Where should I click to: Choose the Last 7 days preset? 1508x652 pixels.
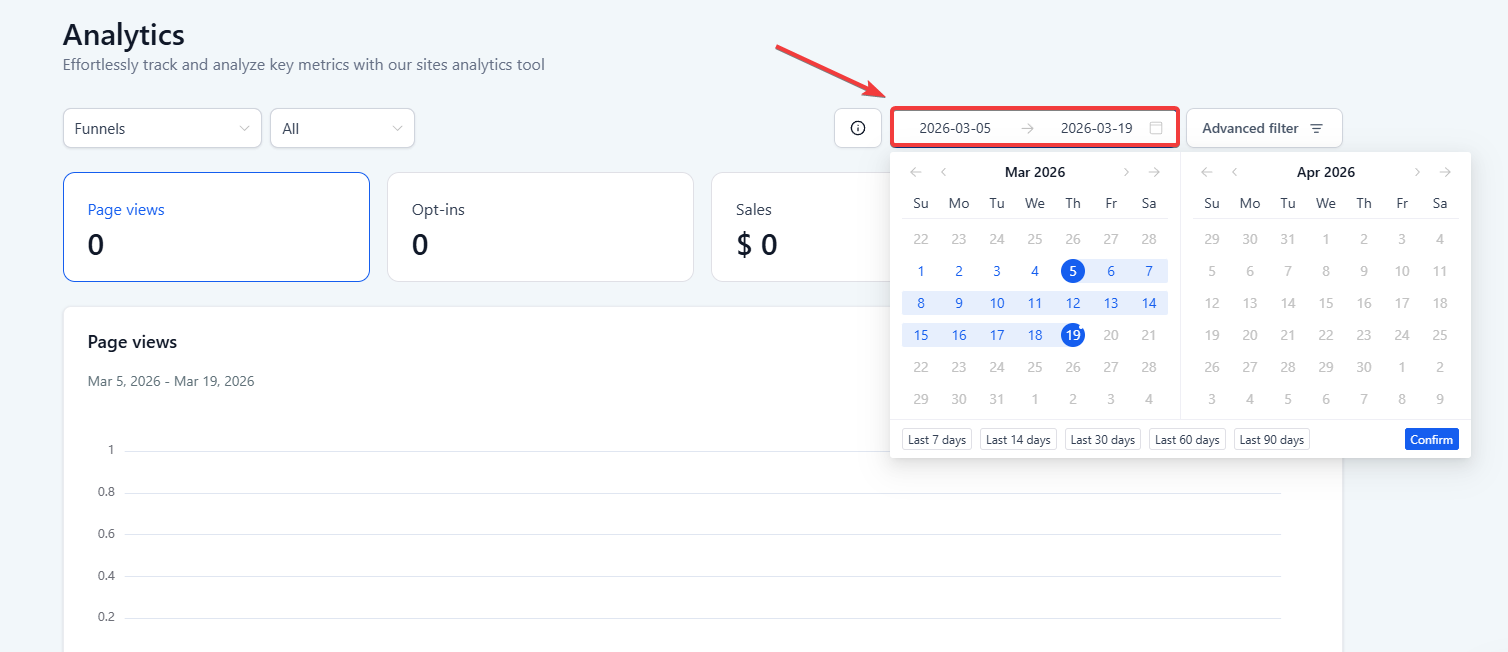click(x=937, y=440)
